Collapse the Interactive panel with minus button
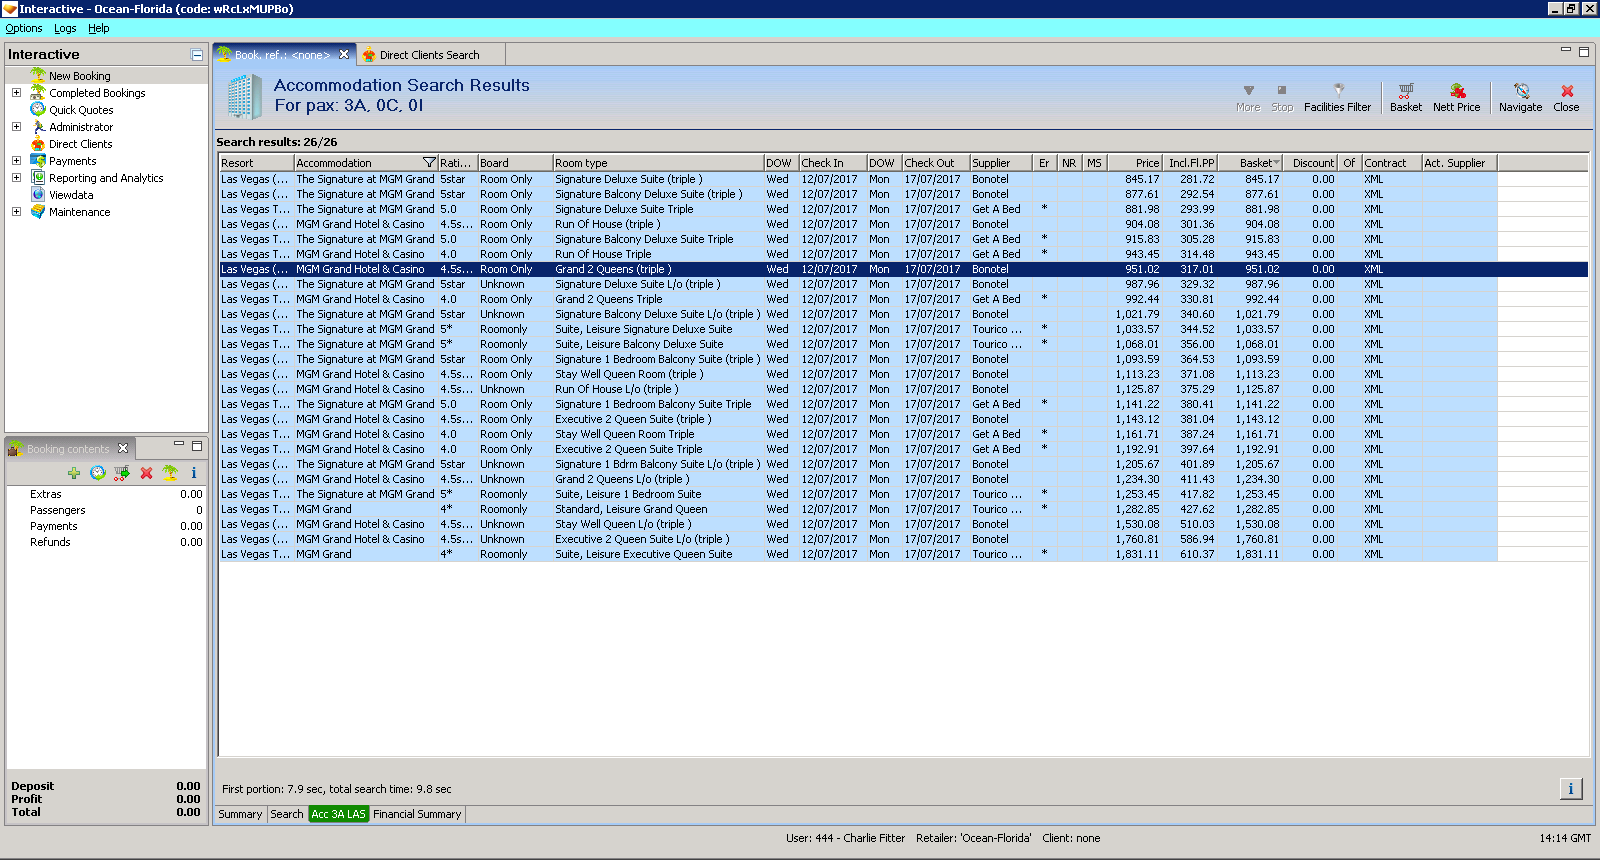Viewport: 1600px width, 860px height. click(x=197, y=55)
